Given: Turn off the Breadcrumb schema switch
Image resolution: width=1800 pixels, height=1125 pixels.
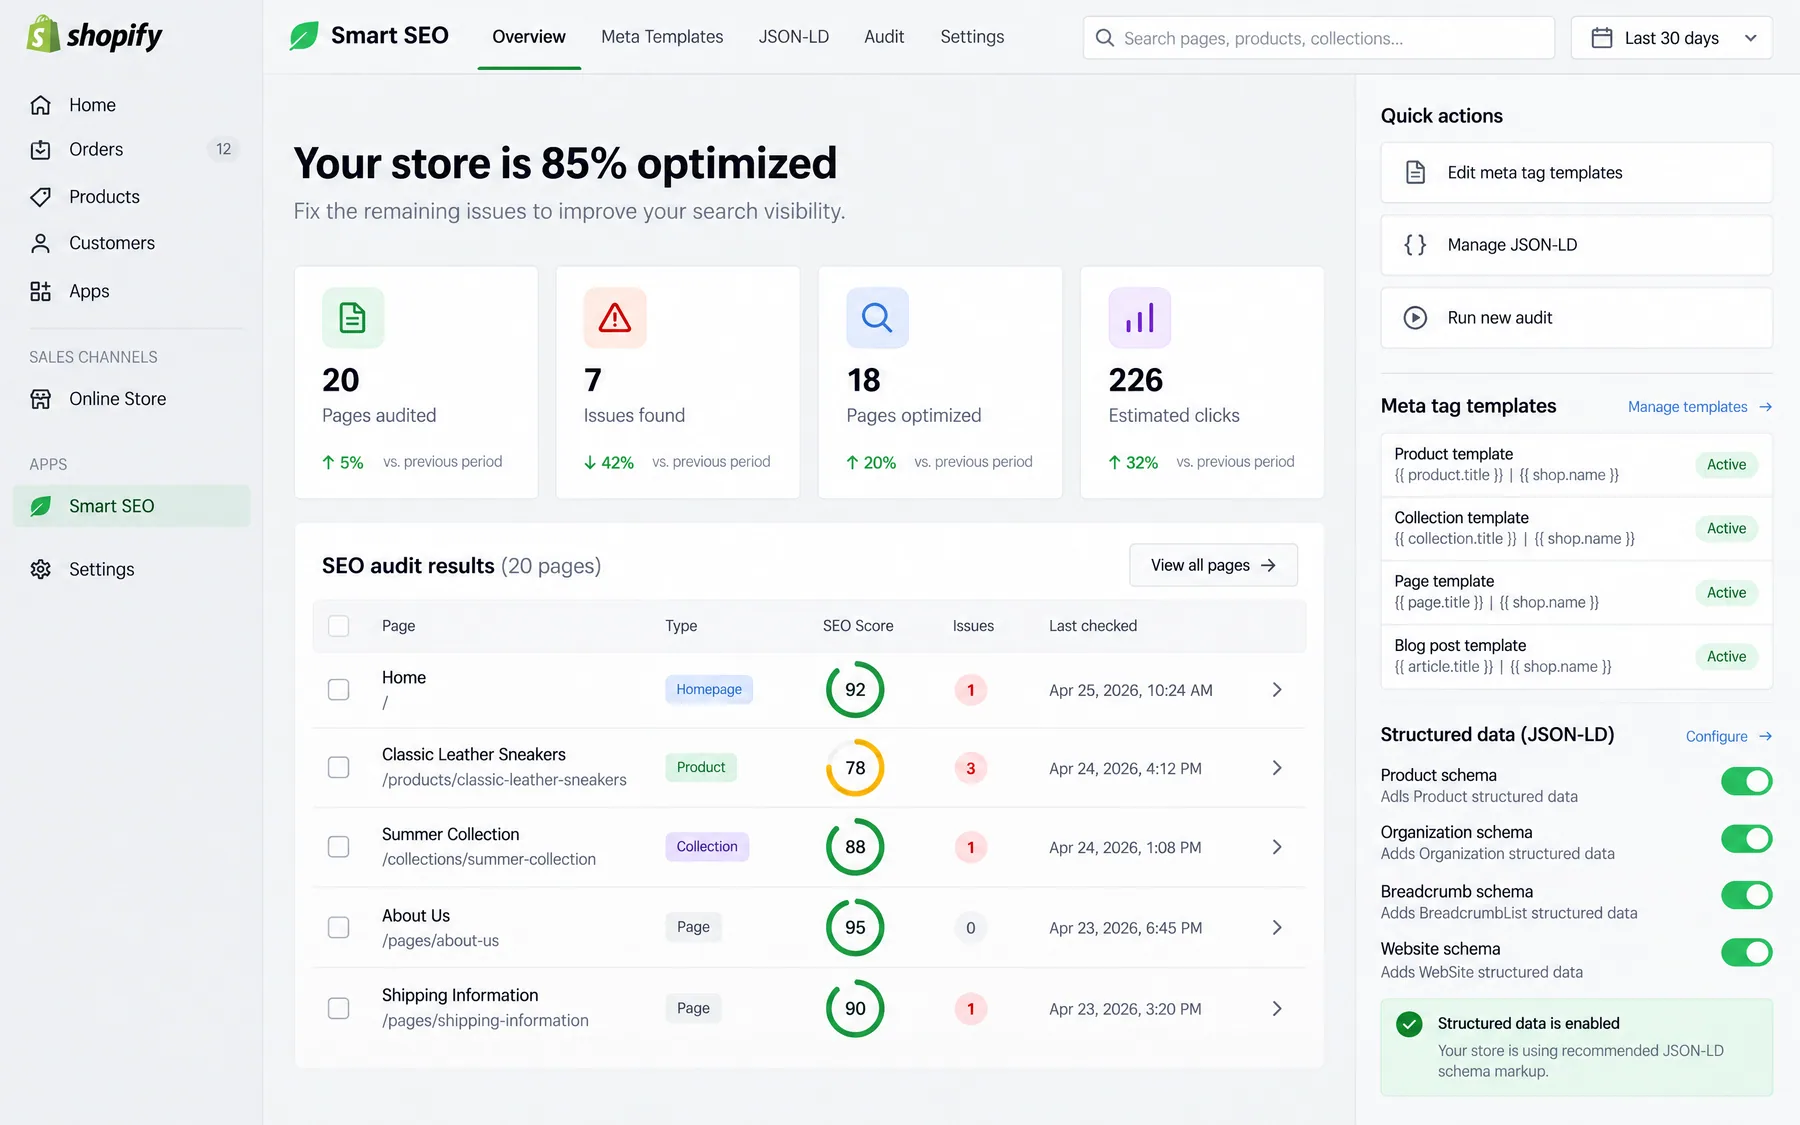Looking at the screenshot, I should (x=1746, y=895).
